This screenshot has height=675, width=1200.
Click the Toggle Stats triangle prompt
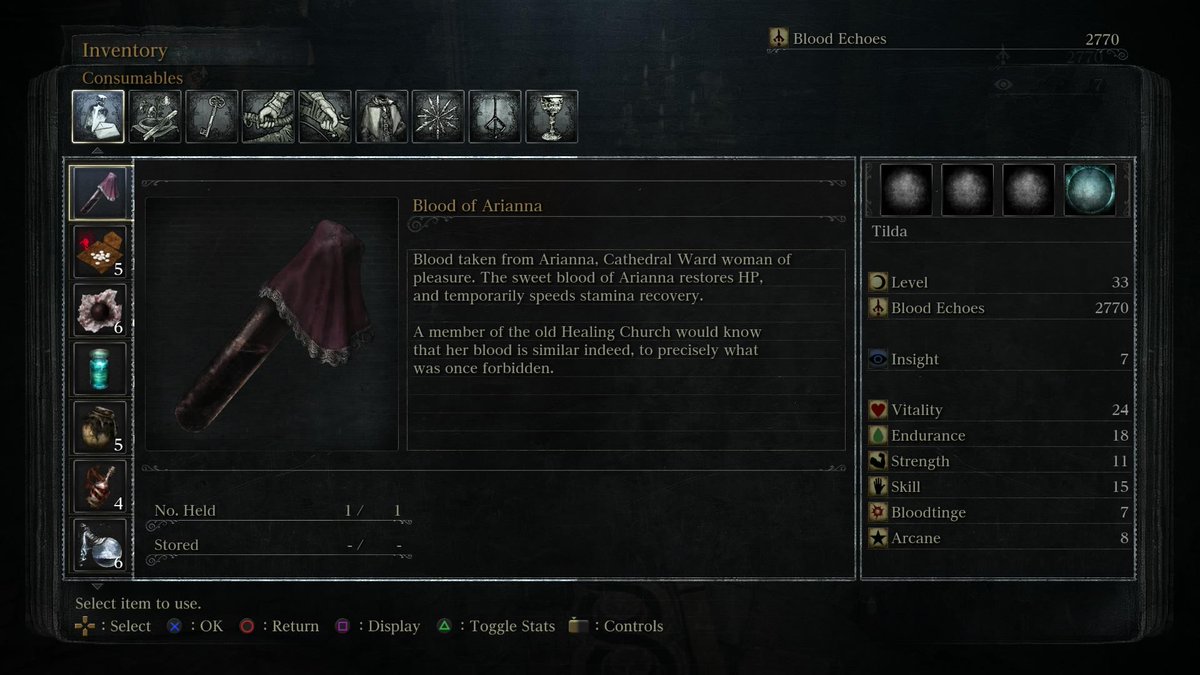(x=495, y=626)
